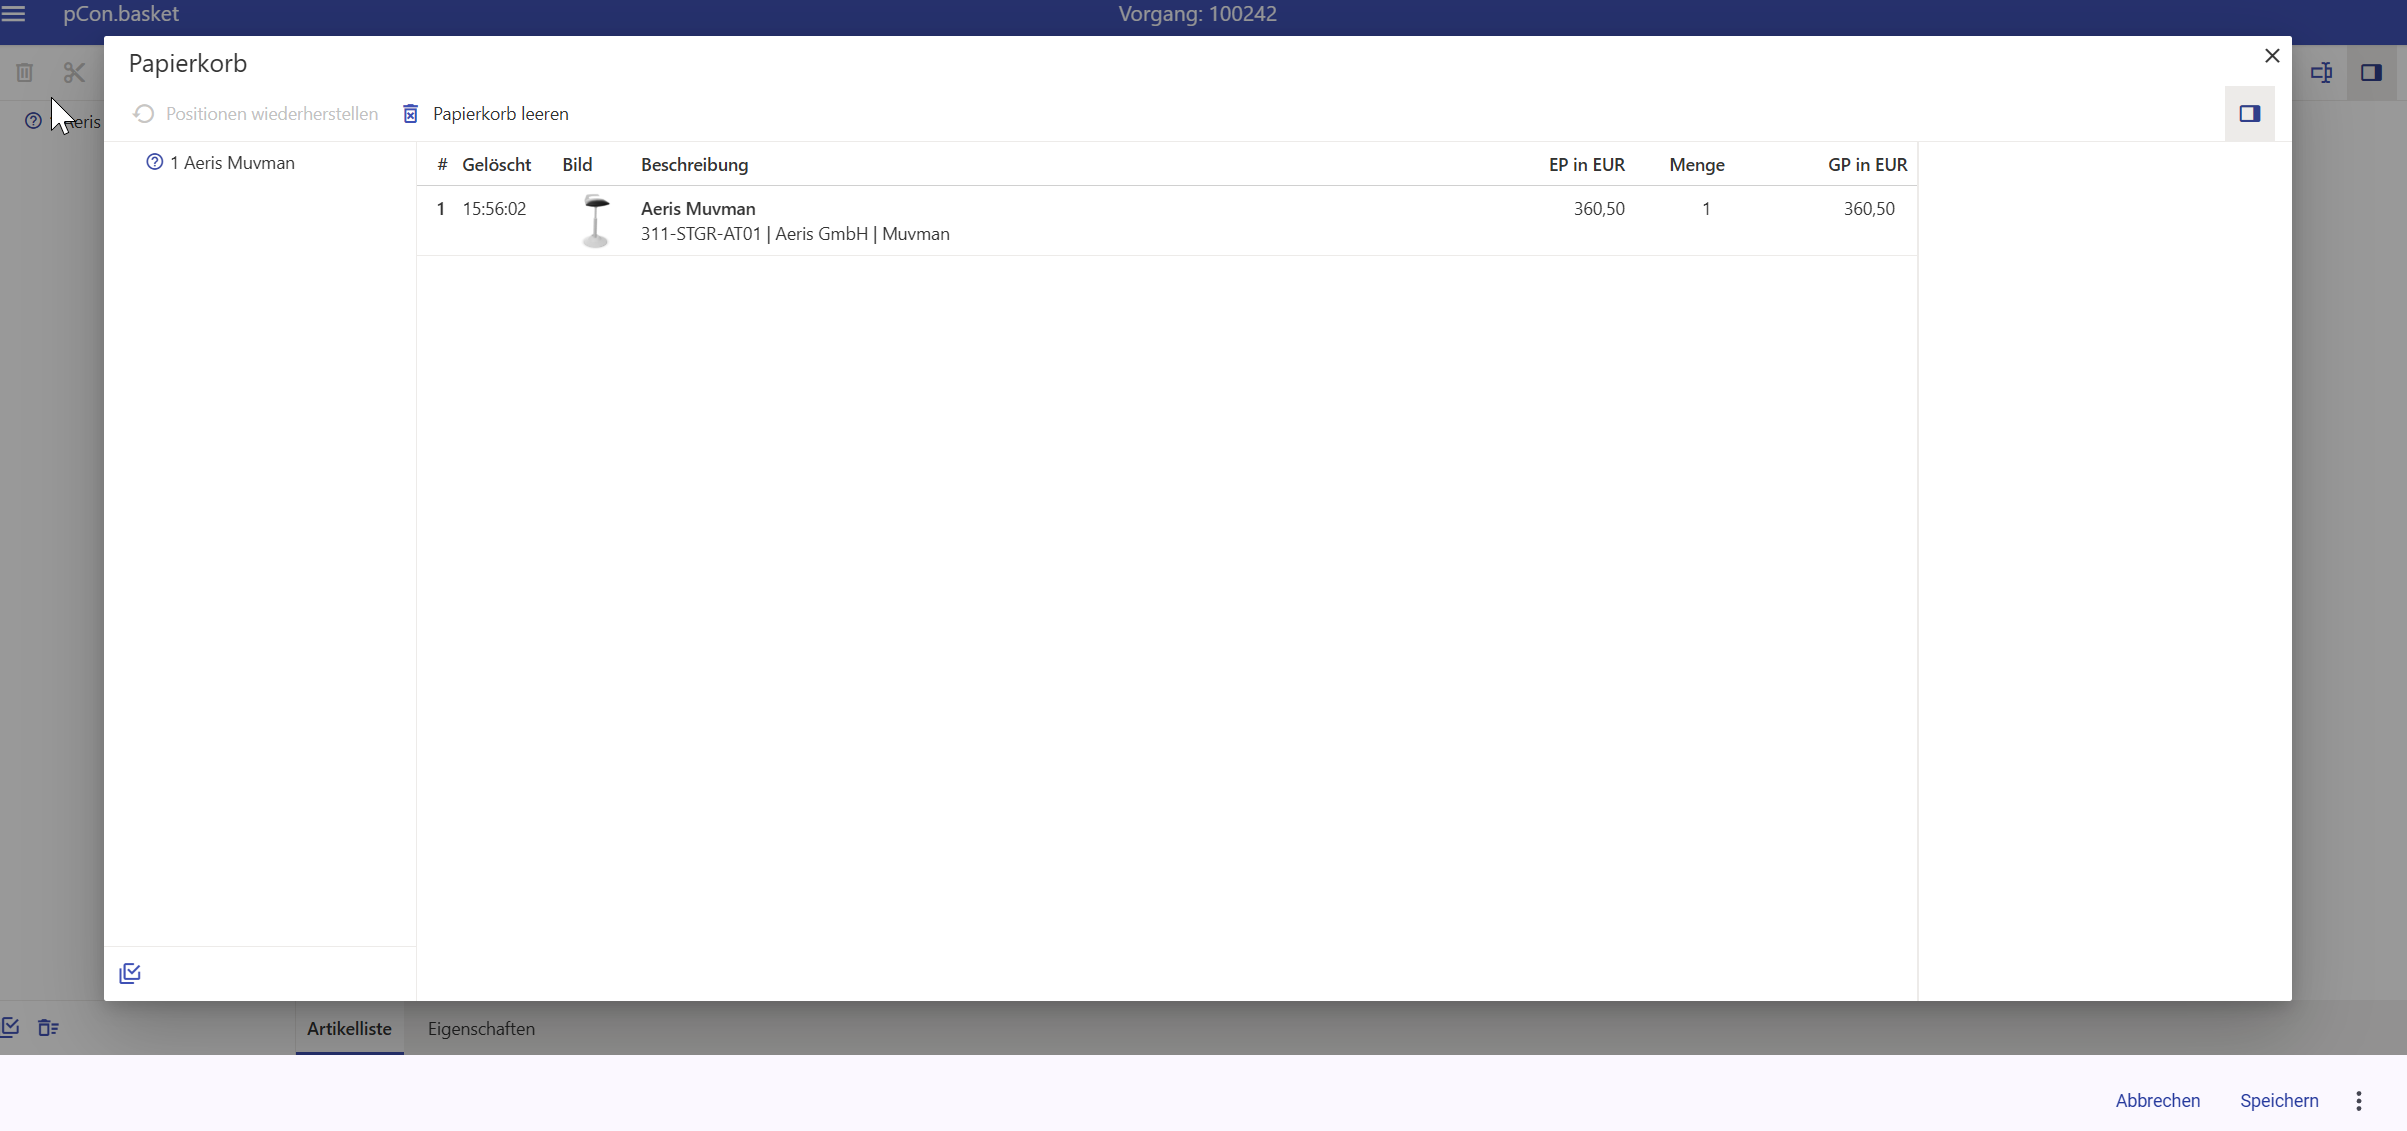Viewport: 2407px width, 1131px height.
Task: Click Speichern to save
Action: (2279, 1100)
